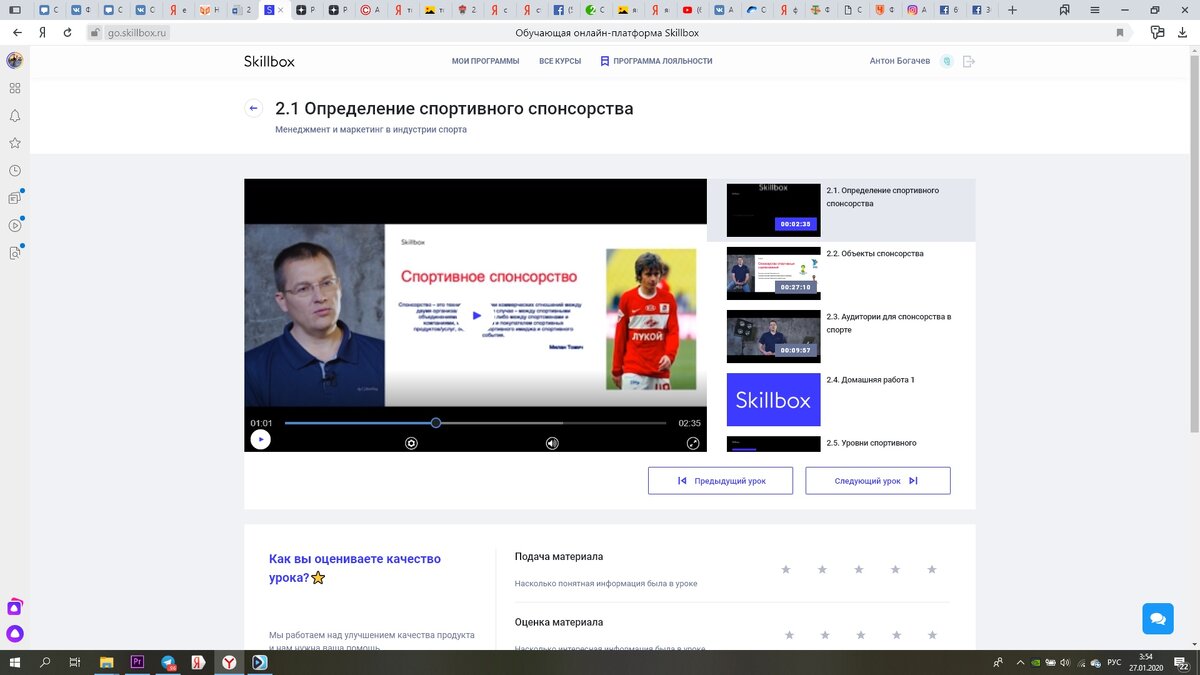Viewport: 1200px width, 675px height.
Task: Open the live chat support button
Action: 1158,618
